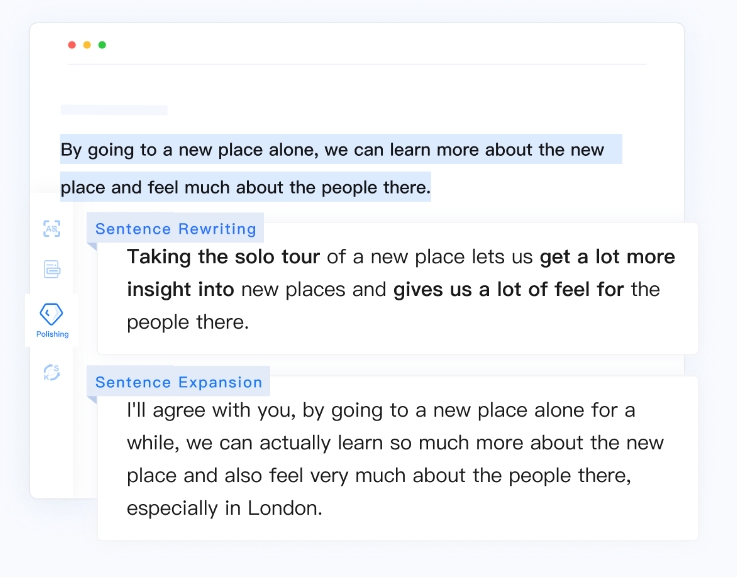This screenshot has width=737, height=577.
Task: Click the bold phrase "get a lot more"
Action: 607,257
